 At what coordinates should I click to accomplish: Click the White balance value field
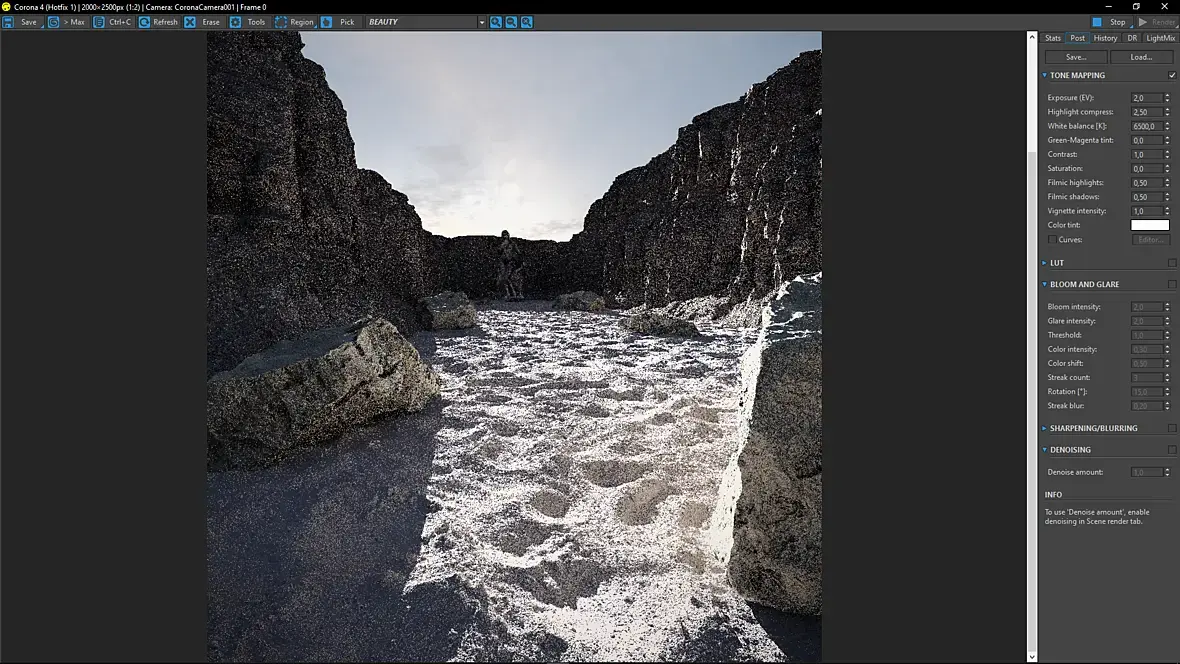point(1147,126)
